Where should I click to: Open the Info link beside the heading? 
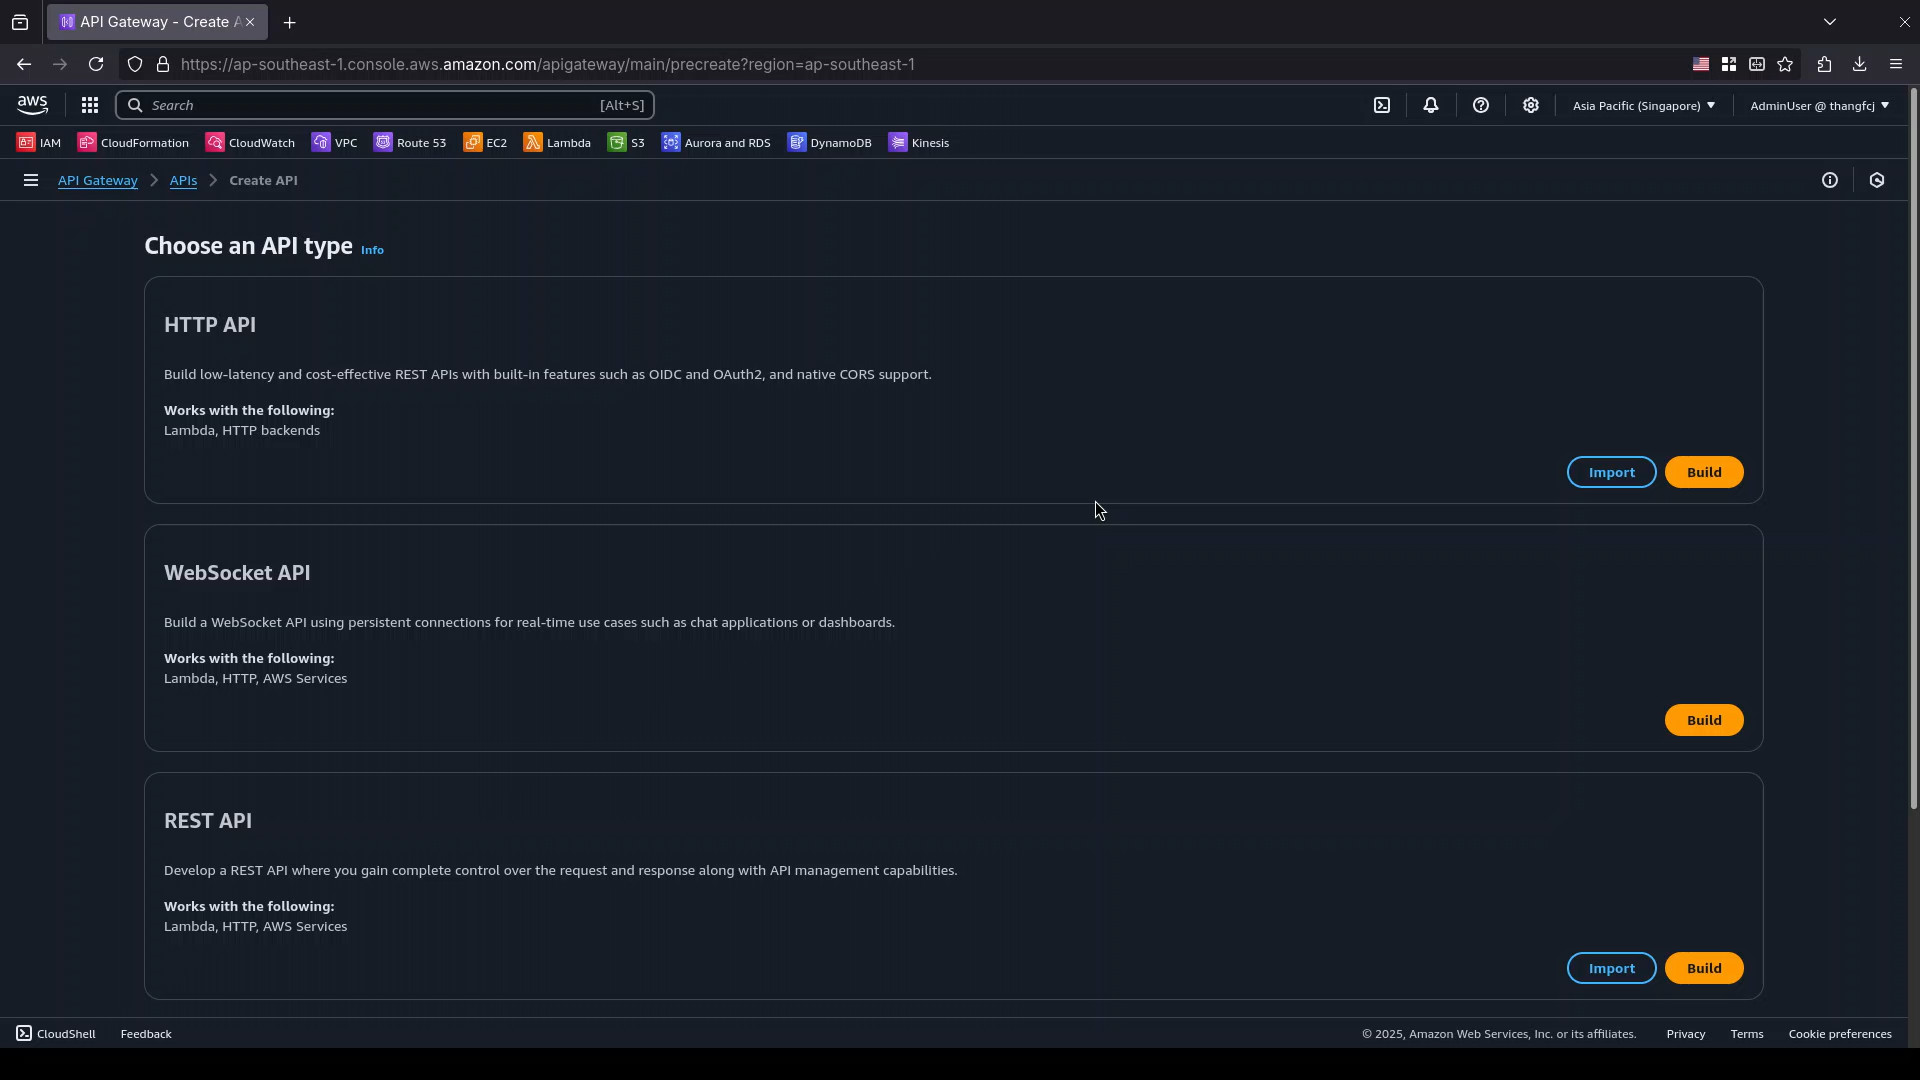click(x=372, y=250)
